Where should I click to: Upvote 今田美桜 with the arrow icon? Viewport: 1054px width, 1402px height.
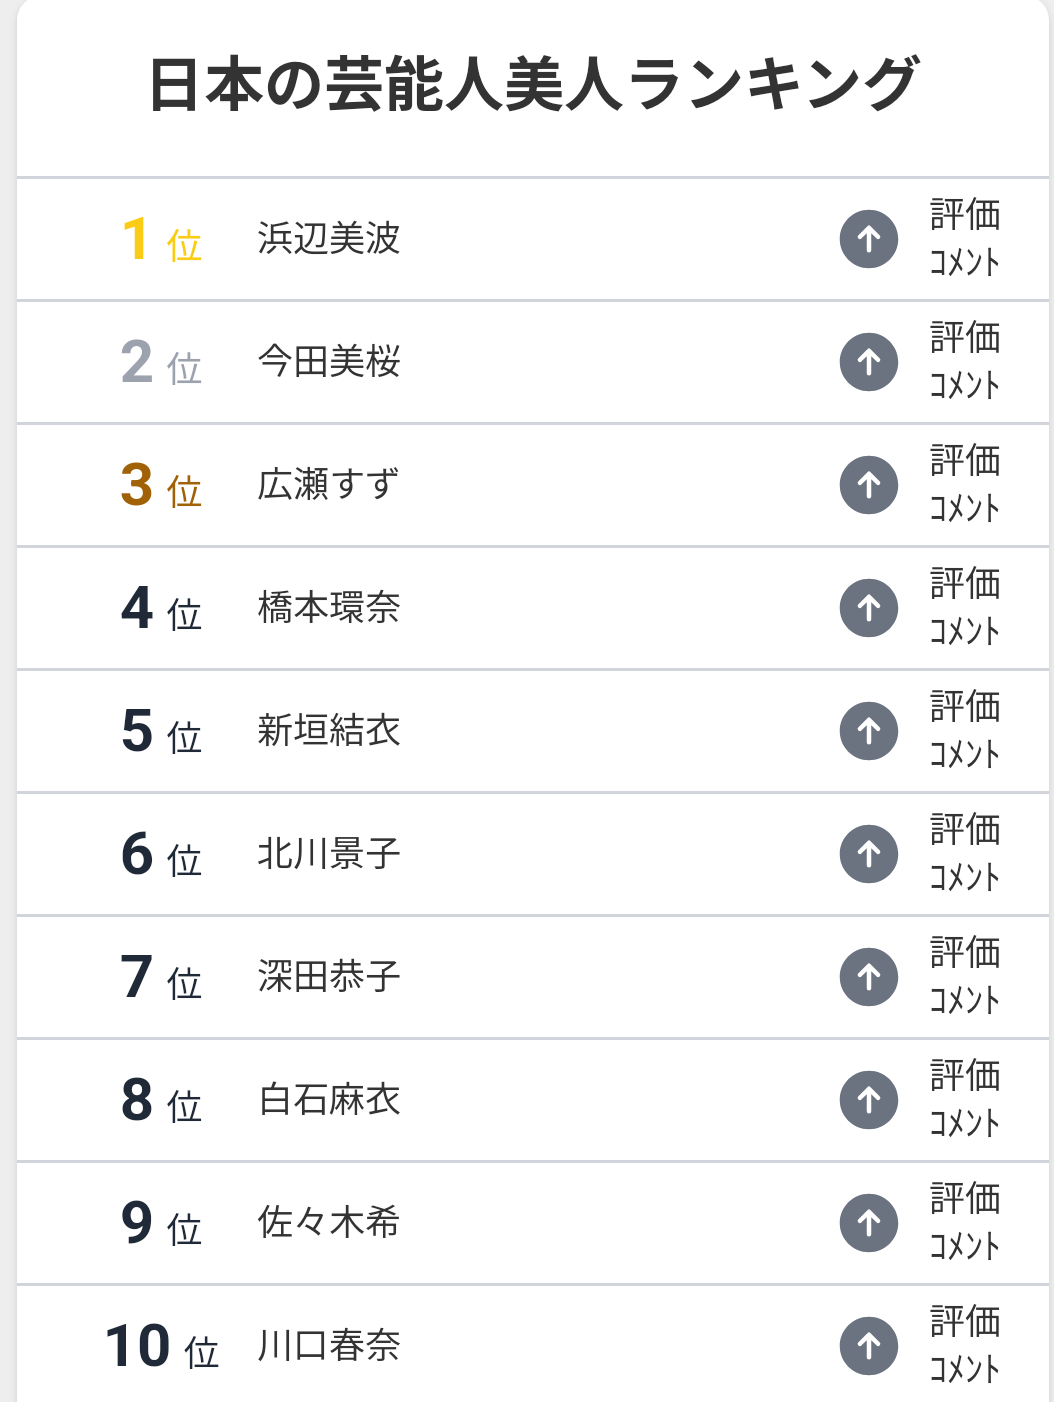[x=869, y=362]
